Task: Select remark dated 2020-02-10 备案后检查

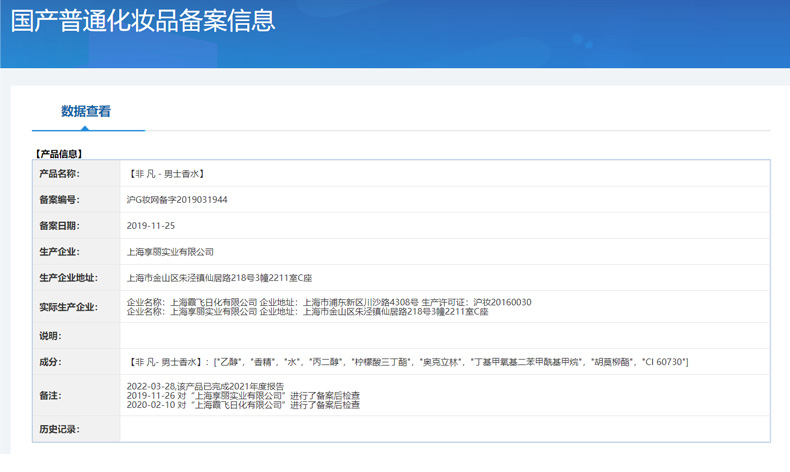Action: [x=243, y=404]
